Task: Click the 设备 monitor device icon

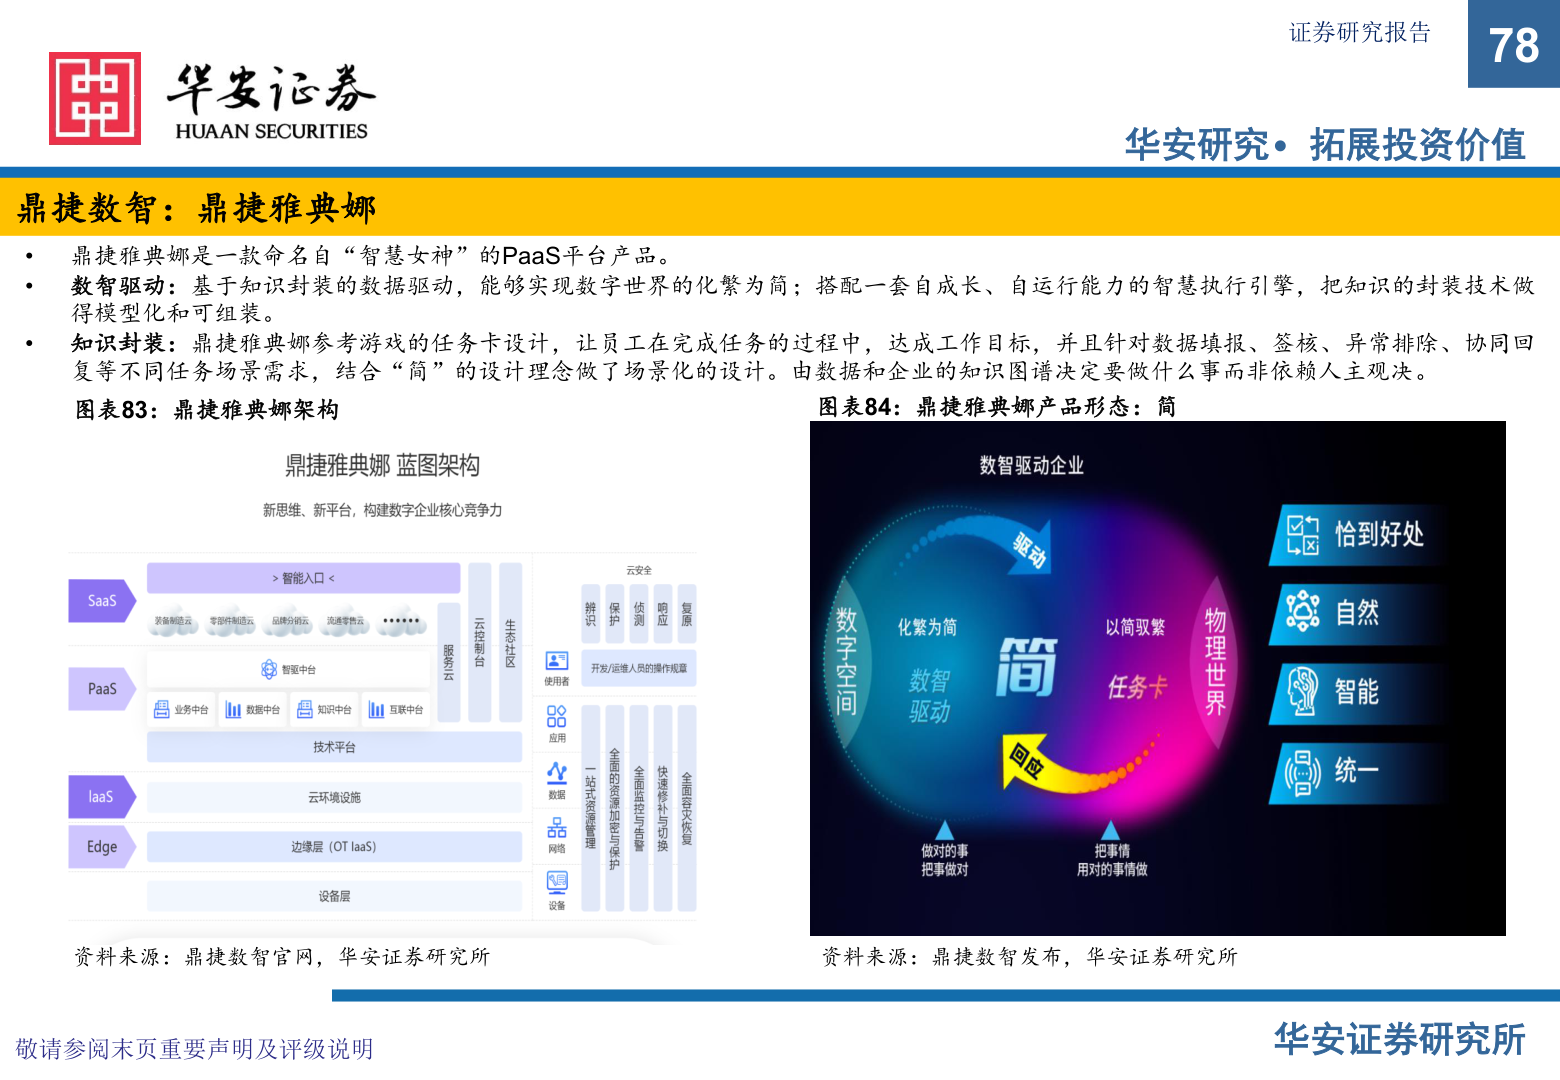Action: pyautogui.click(x=557, y=882)
